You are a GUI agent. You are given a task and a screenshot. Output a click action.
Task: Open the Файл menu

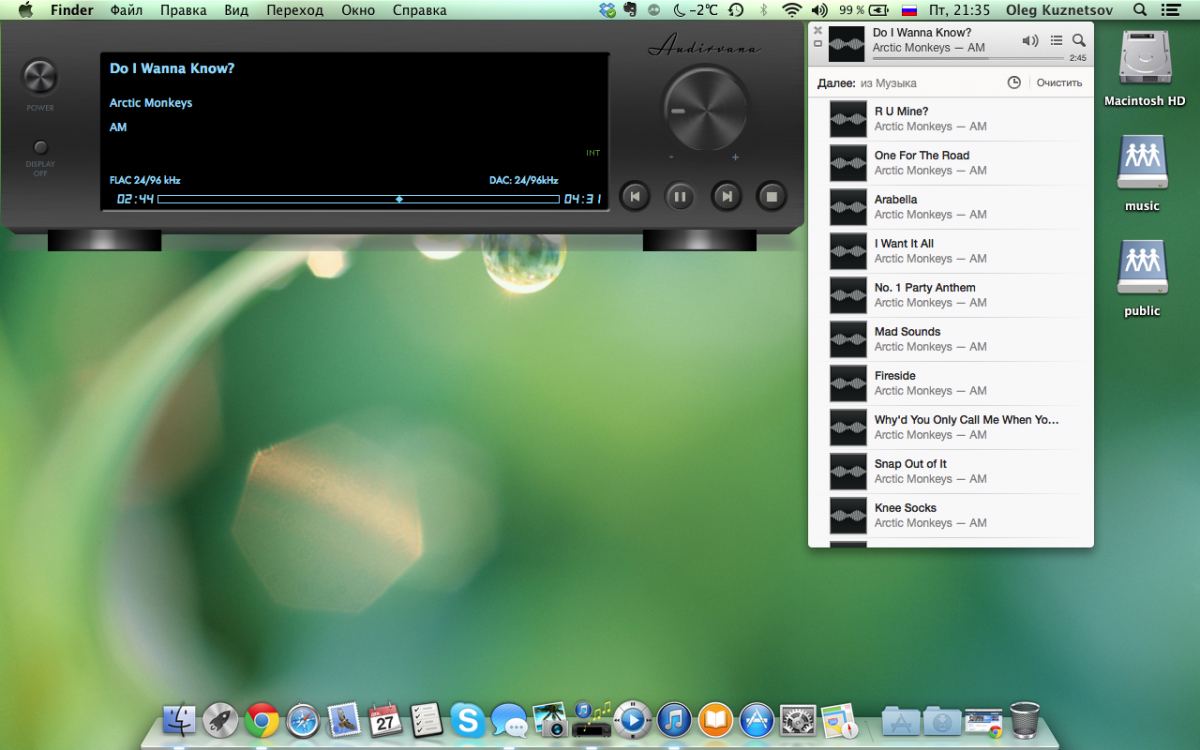[126, 10]
